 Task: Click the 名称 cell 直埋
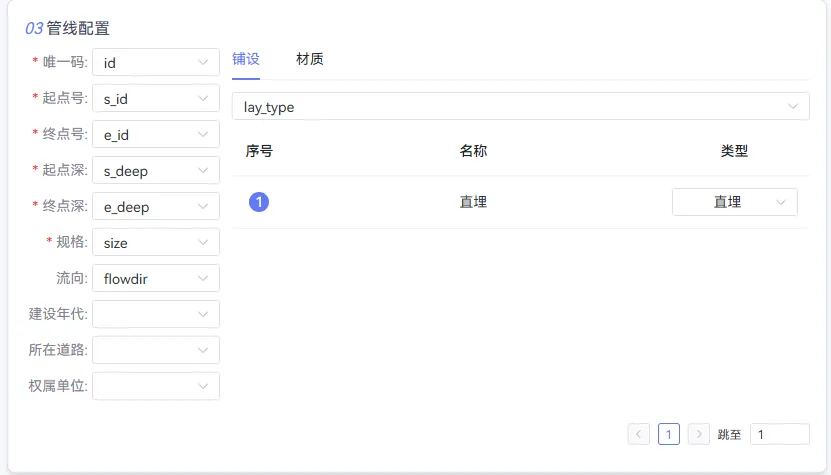473,202
